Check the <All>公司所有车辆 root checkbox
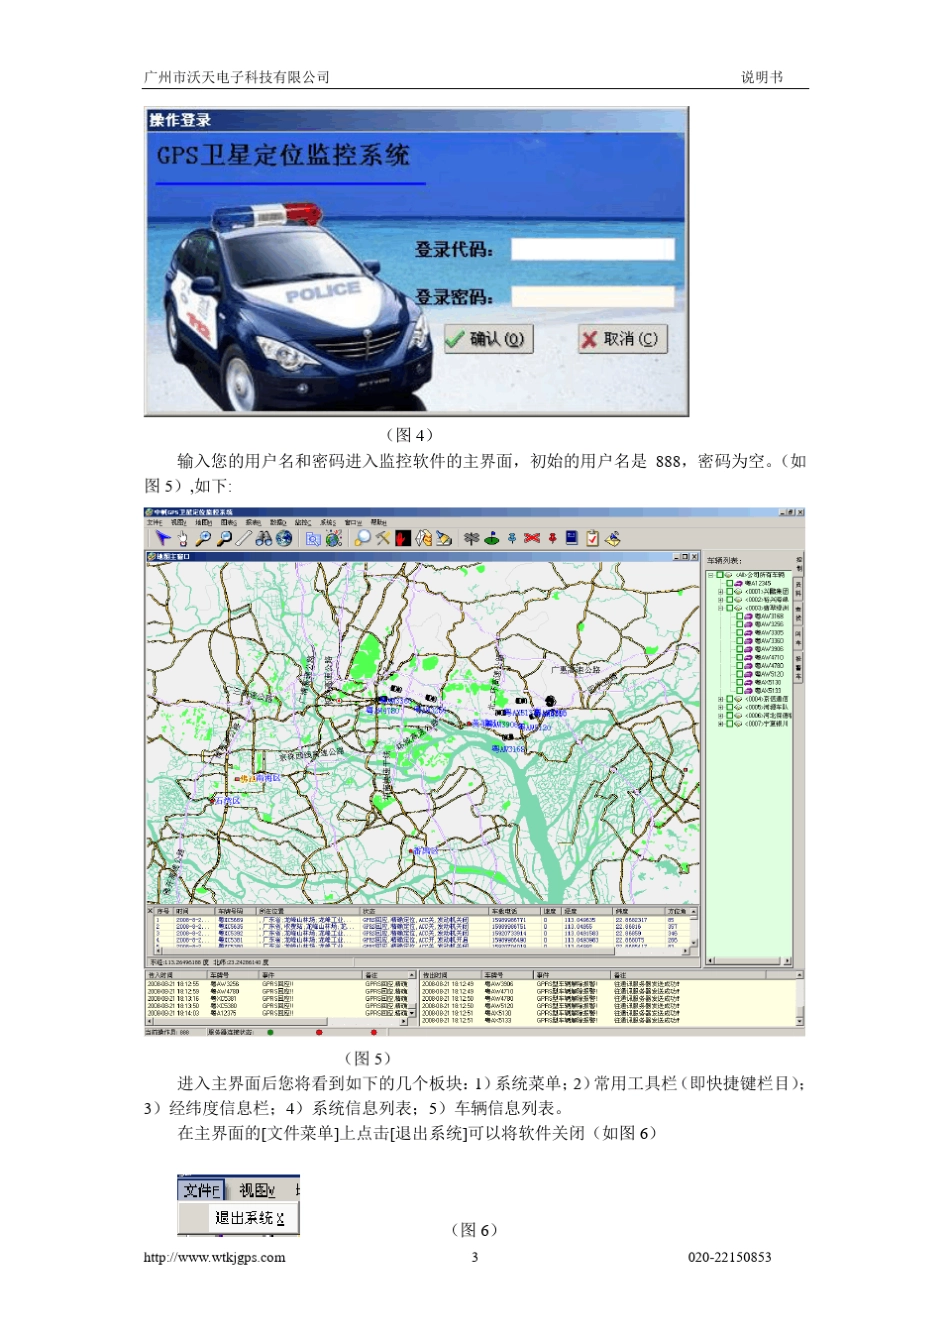The height and width of the screenshot is (1344, 950). click(720, 575)
